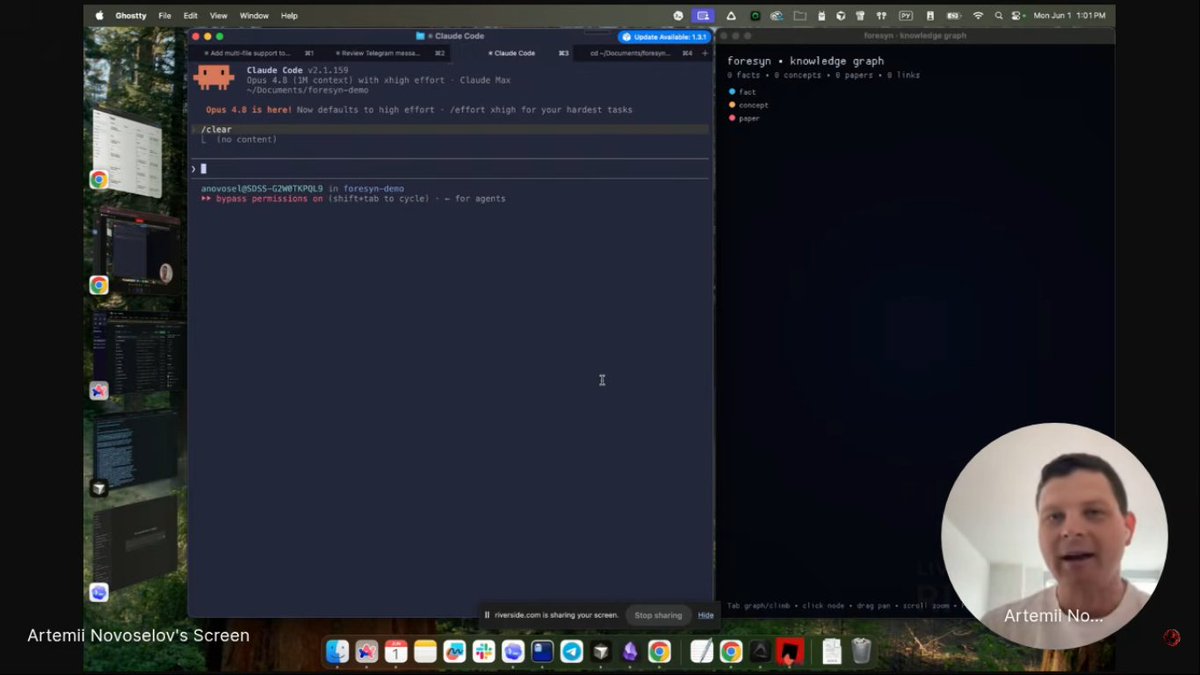
Task: Click the triangle icon in the menu bar
Action: coord(731,16)
